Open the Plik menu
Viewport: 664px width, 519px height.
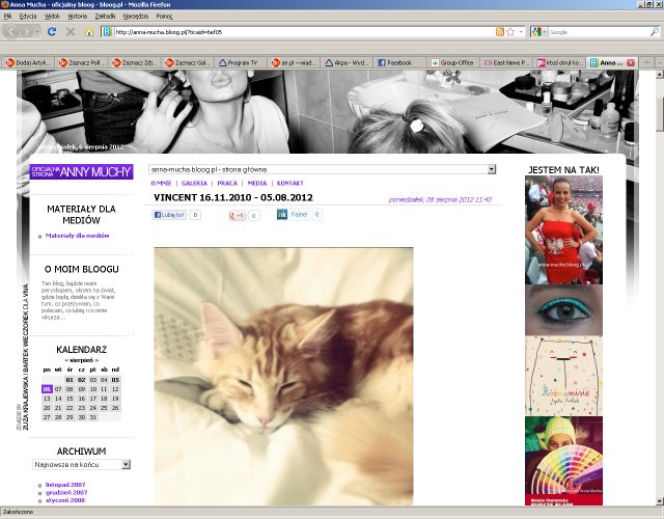(x=8, y=16)
